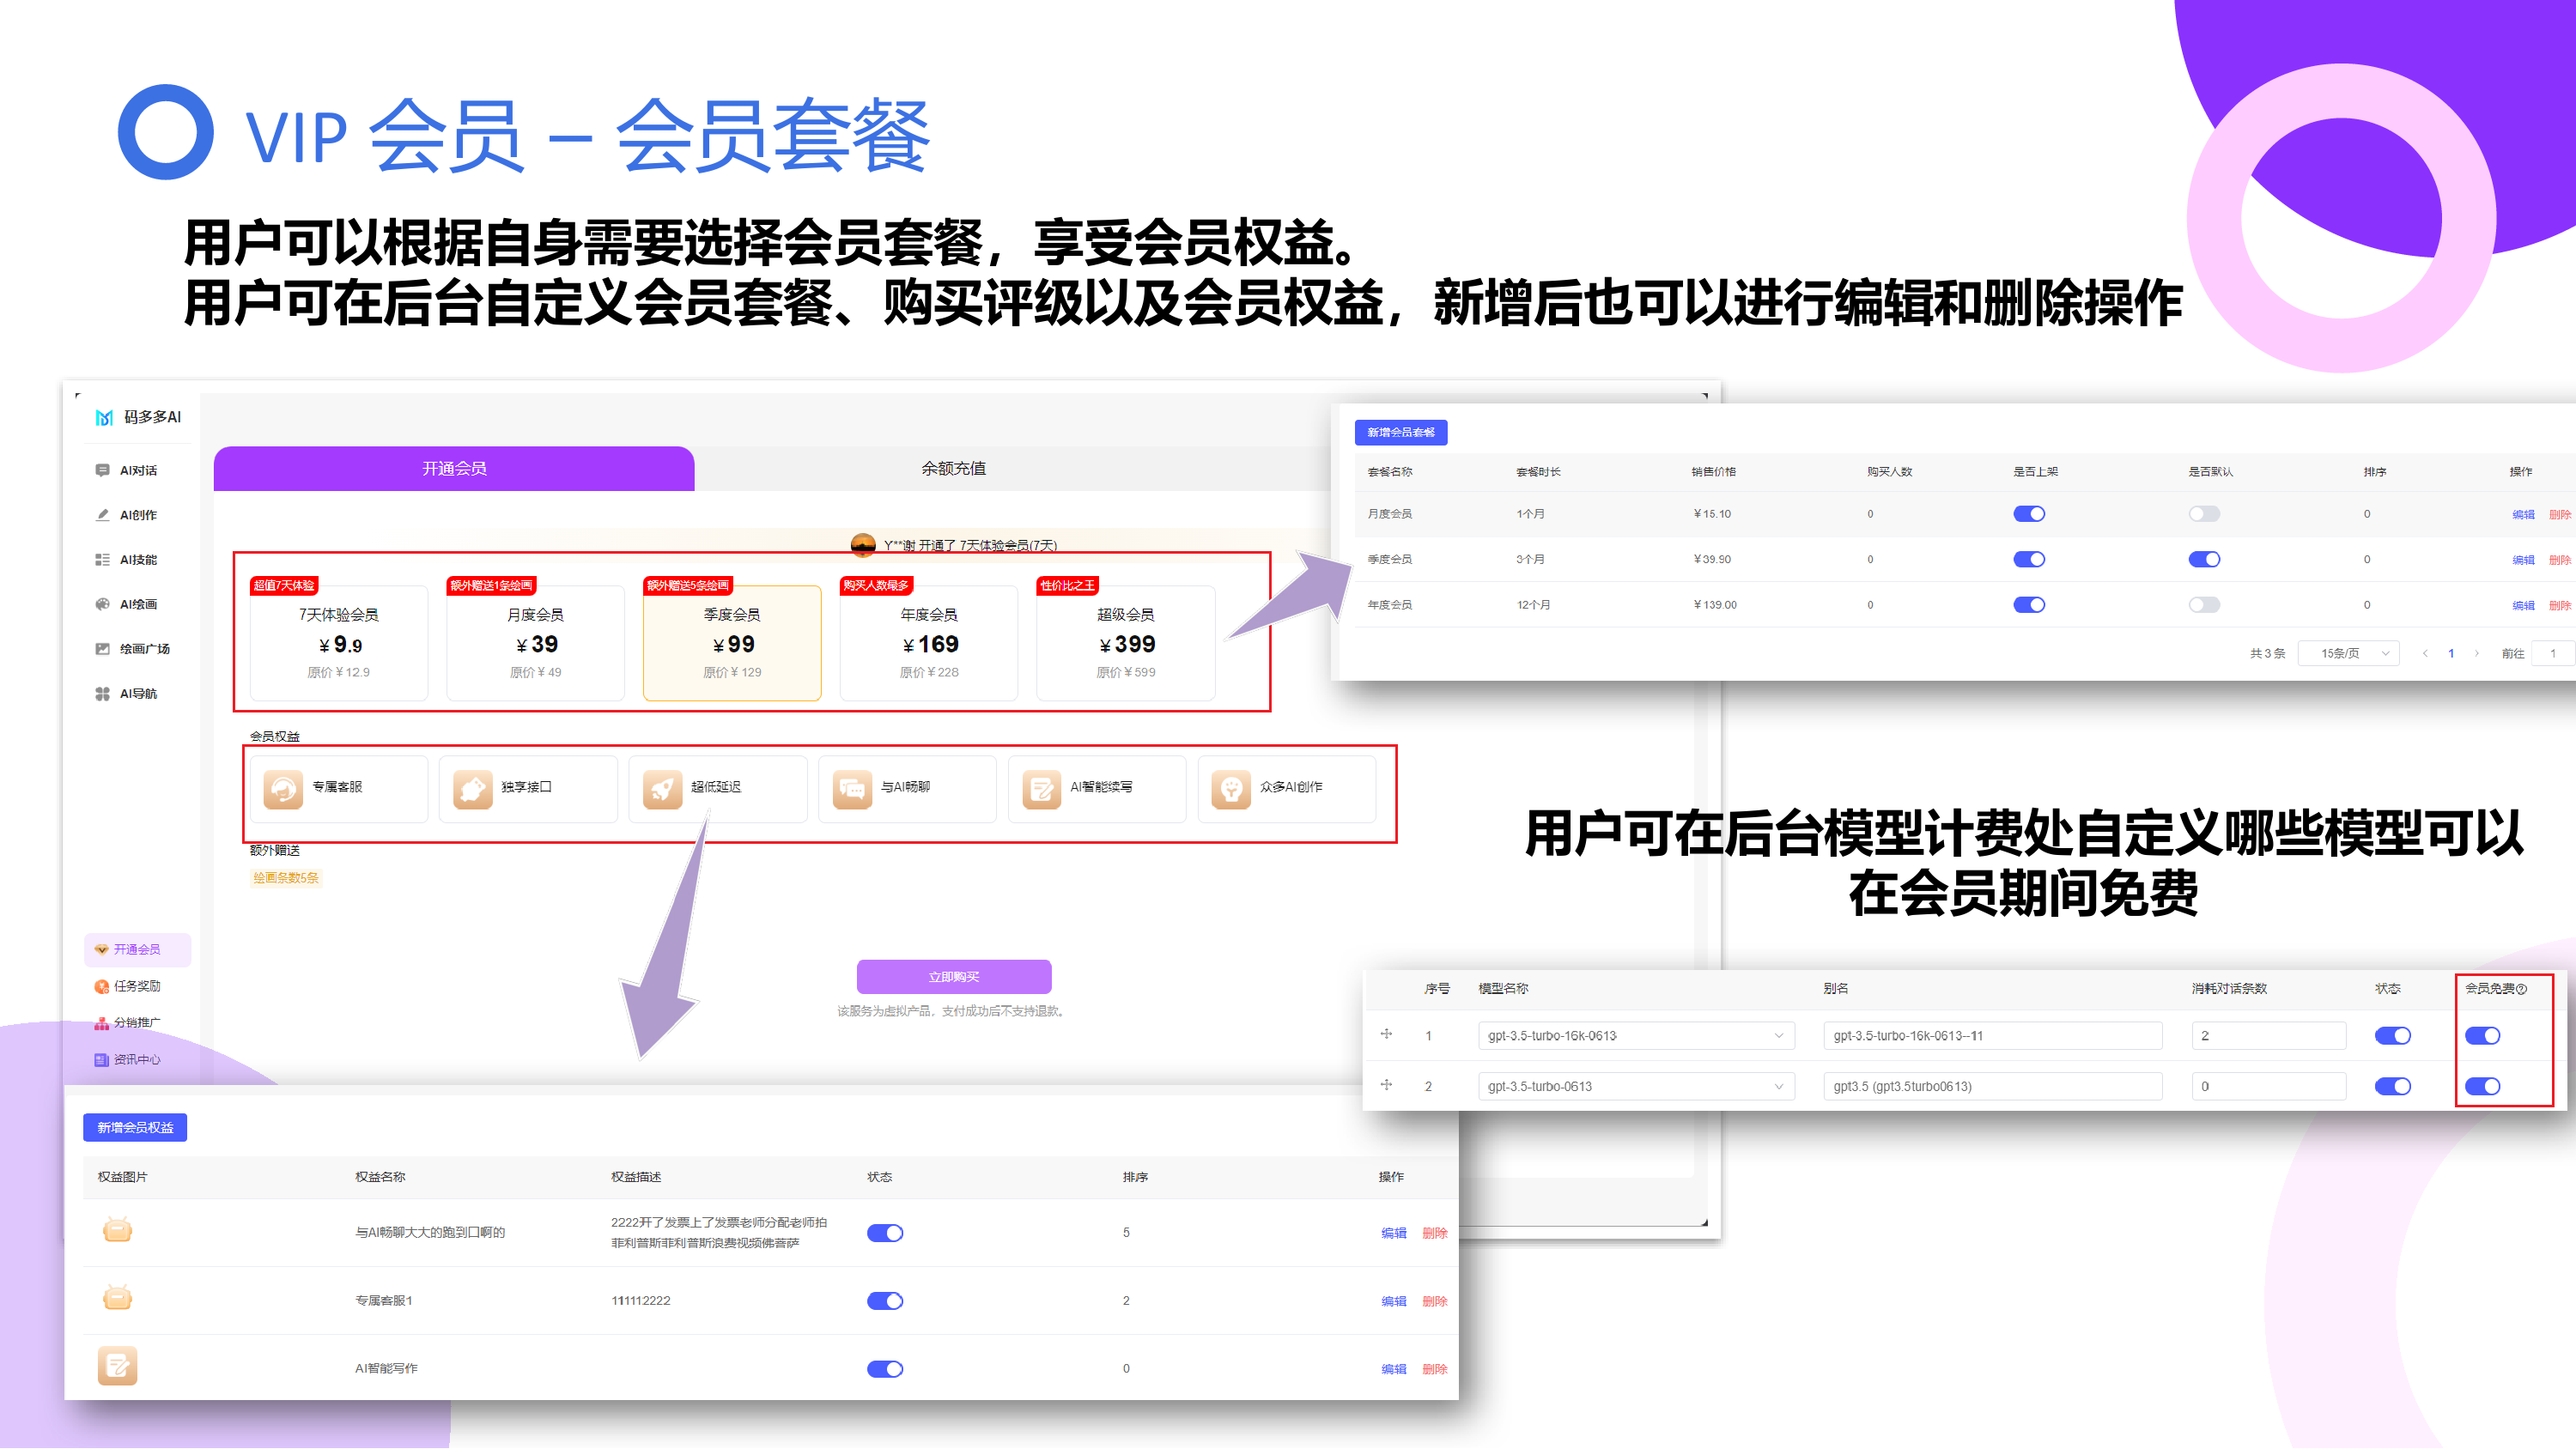
Task: Expand gpt-3.5-turbo-16k-0613 model name dropdown
Action: (x=1778, y=1036)
